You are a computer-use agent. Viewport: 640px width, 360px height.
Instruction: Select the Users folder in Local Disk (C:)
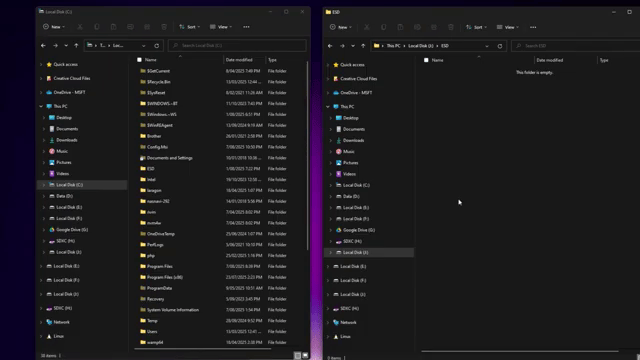[x=152, y=331]
